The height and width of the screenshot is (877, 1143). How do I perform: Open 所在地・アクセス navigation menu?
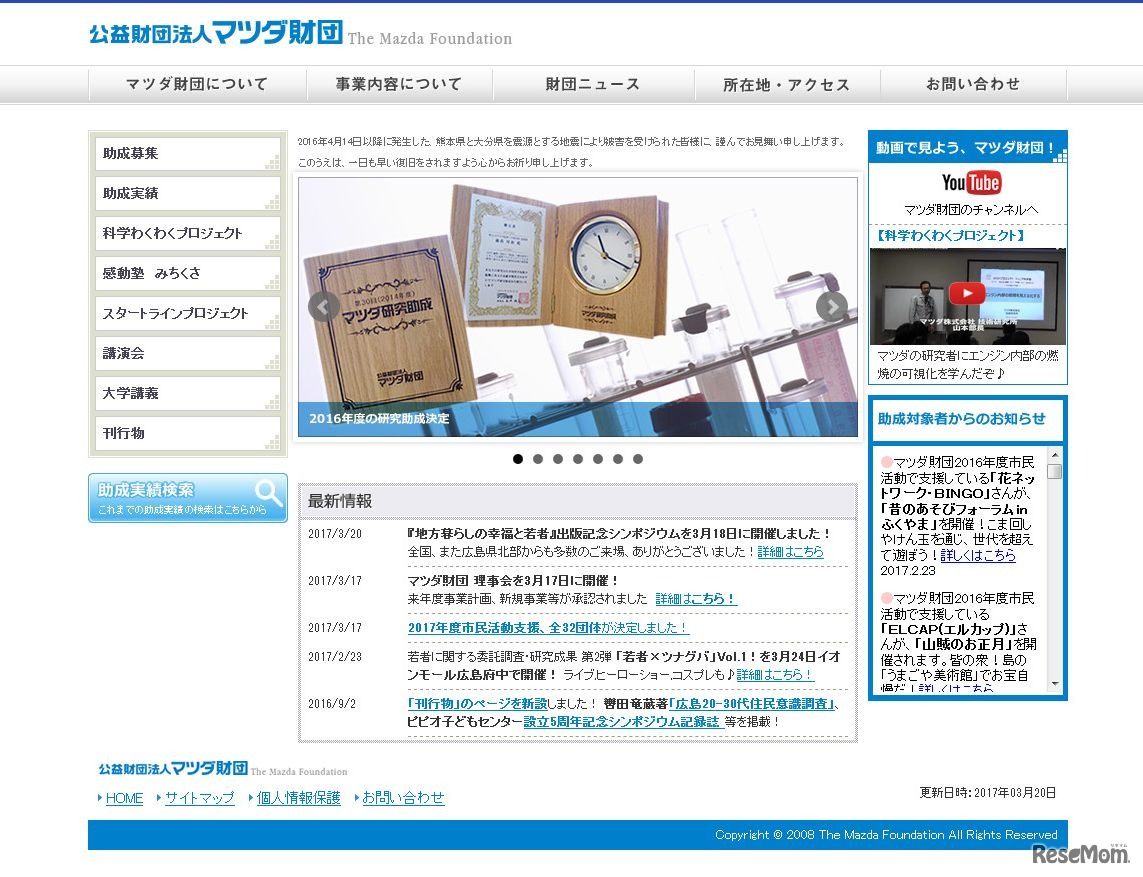coord(786,85)
